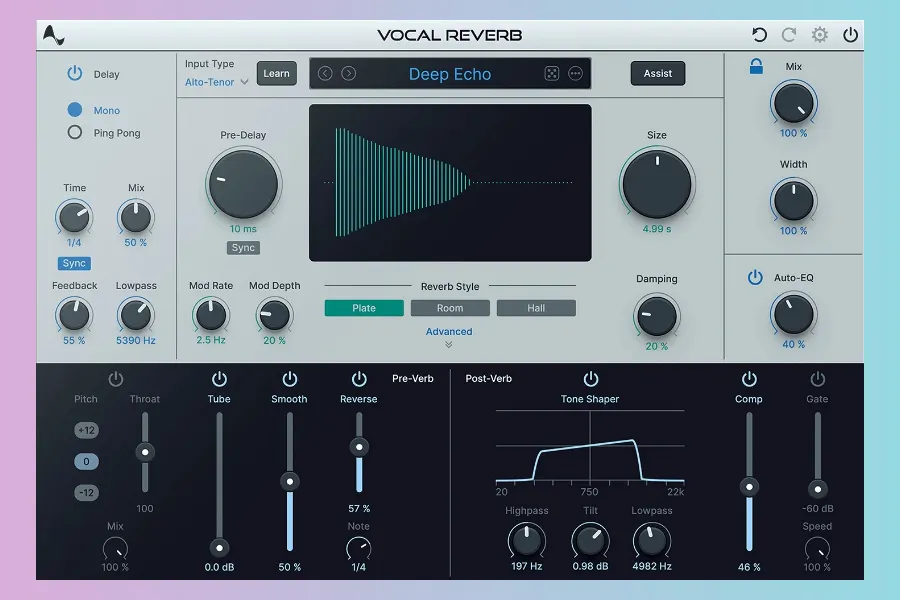Image resolution: width=900 pixels, height=600 pixels.
Task: Select the Ping Pong radio option
Action: (x=74, y=133)
